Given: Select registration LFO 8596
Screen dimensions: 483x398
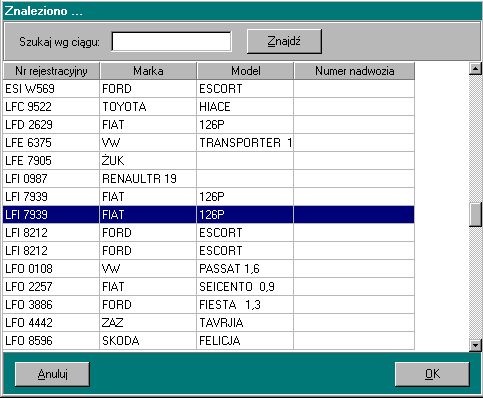Looking at the screenshot, I should click(x=51, y=341).
